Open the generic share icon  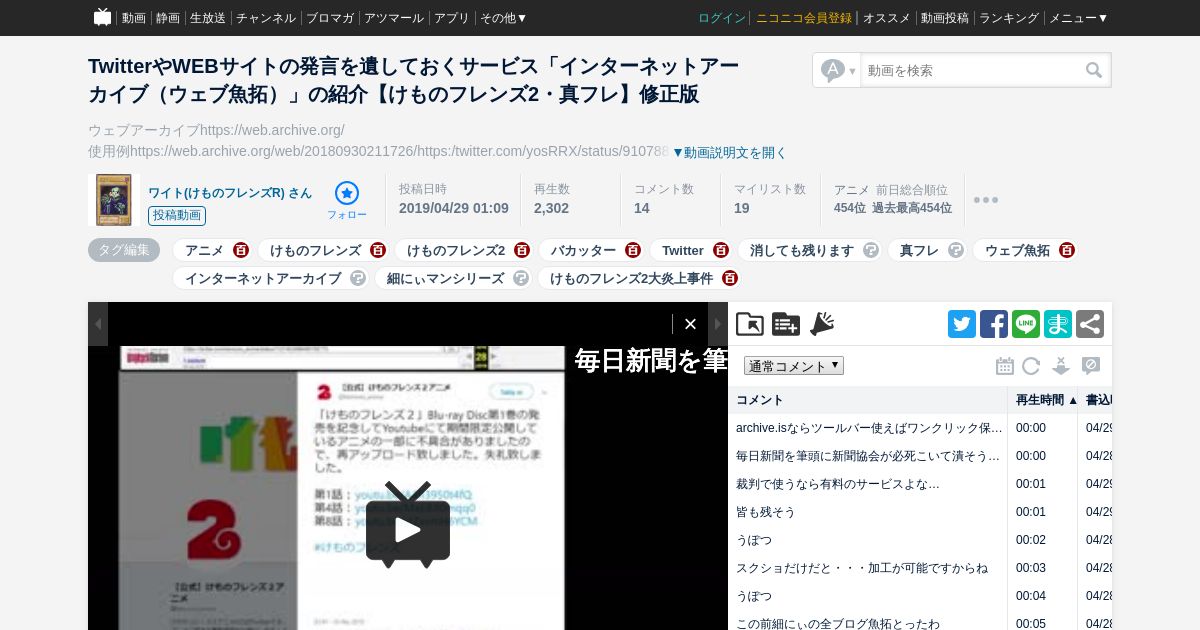[x=1090, y=324]
